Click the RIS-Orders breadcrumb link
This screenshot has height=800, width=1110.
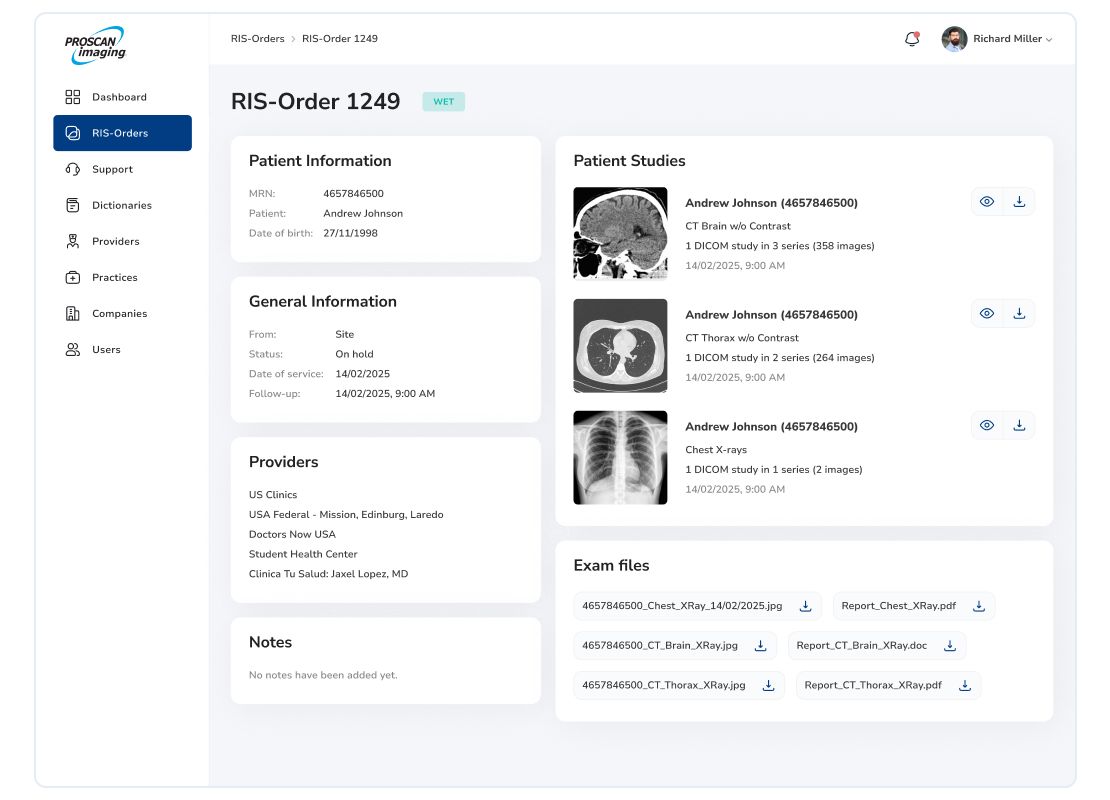[257, 39]
